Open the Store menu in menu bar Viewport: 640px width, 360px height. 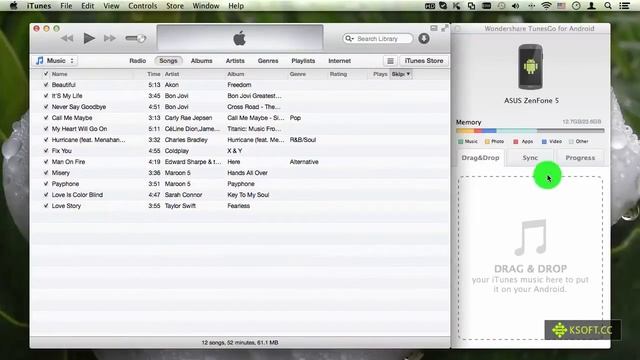pos(175,6)
